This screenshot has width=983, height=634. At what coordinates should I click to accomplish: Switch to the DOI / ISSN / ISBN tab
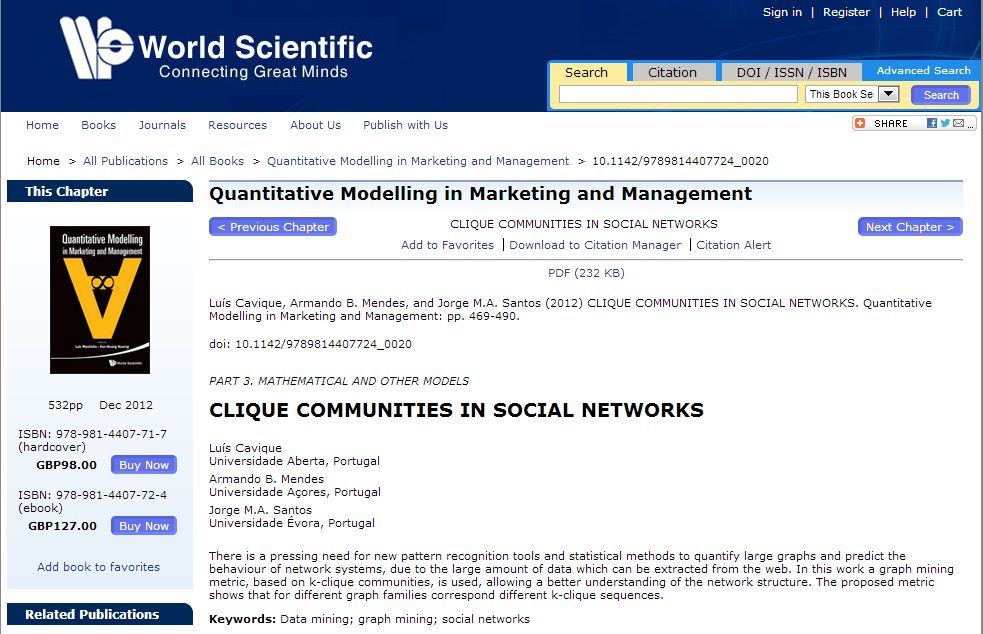(x=791, y=72)
